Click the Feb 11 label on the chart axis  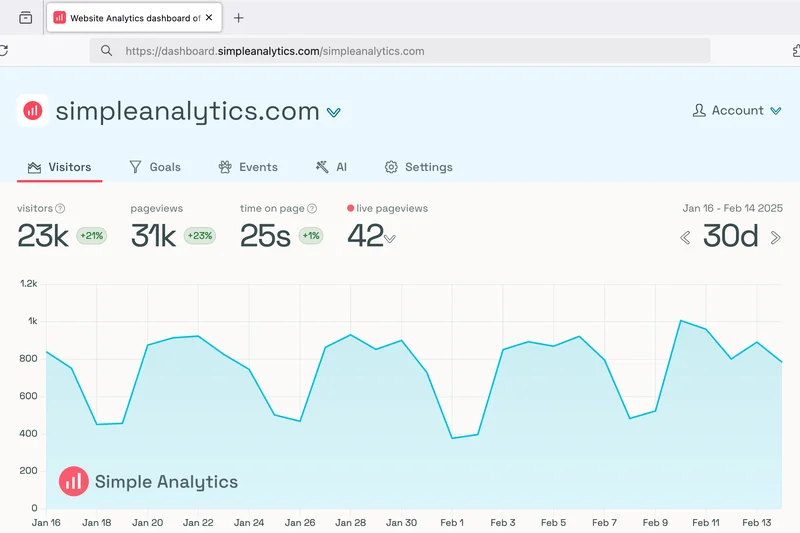click(706, 522)
